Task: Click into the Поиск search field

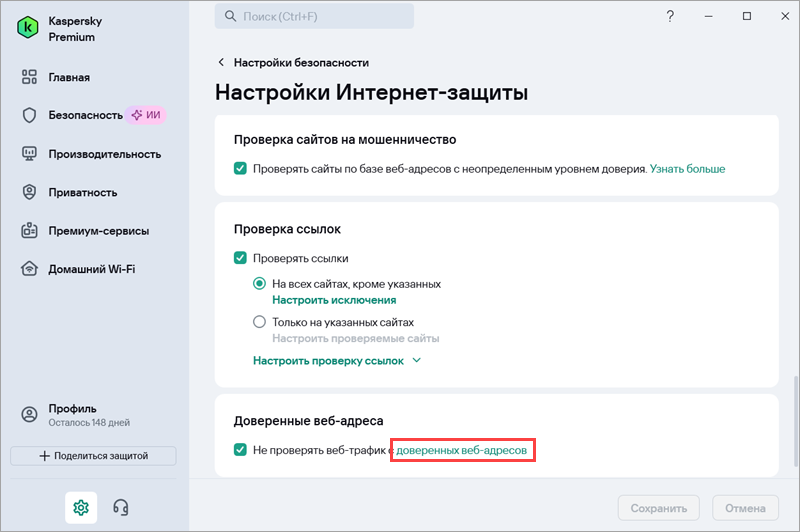Action: [x=314, y=16]
